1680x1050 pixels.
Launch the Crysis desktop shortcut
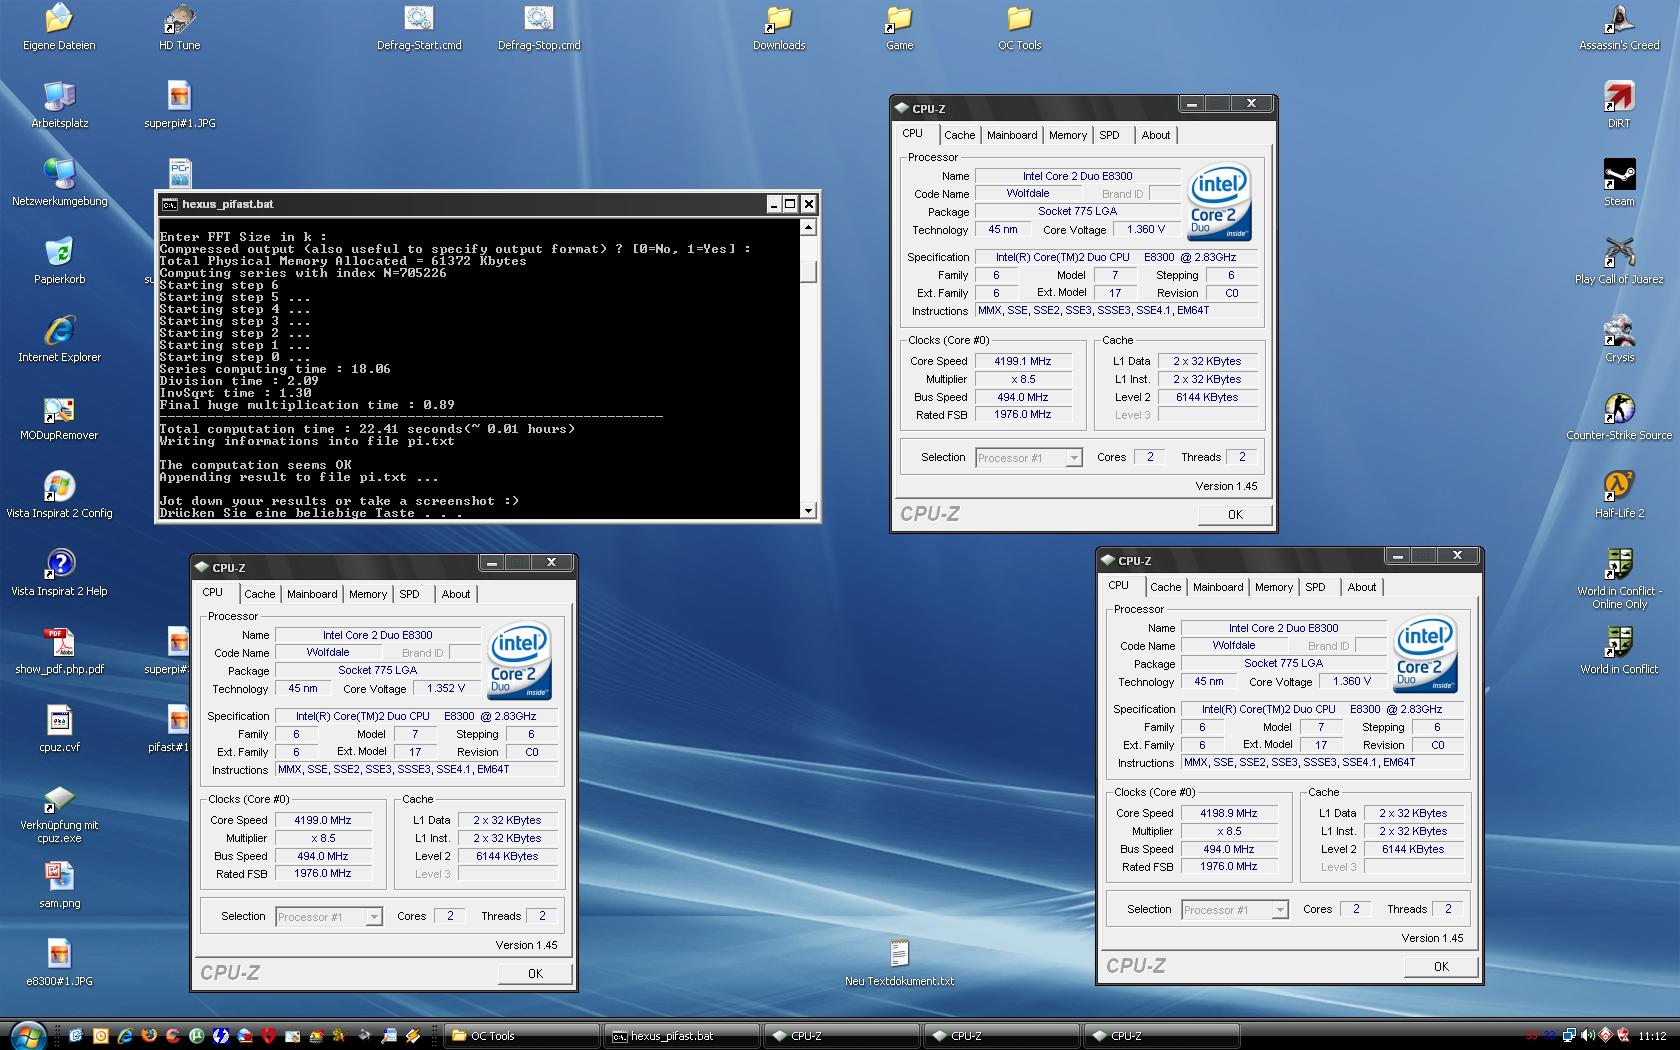click(1619, 339)
